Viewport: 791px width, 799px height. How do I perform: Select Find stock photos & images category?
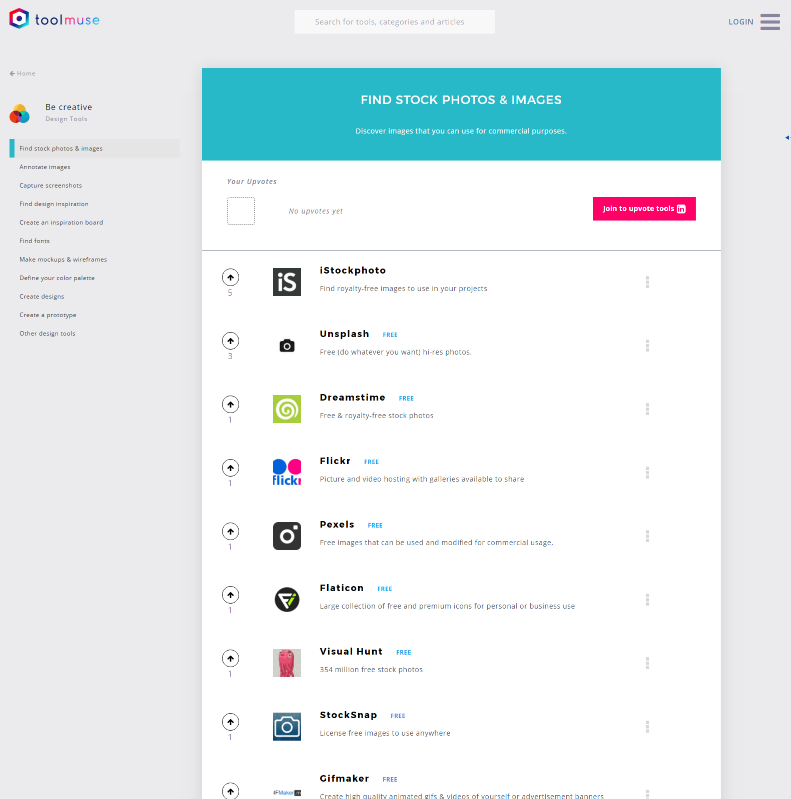[x=95, y=148]
